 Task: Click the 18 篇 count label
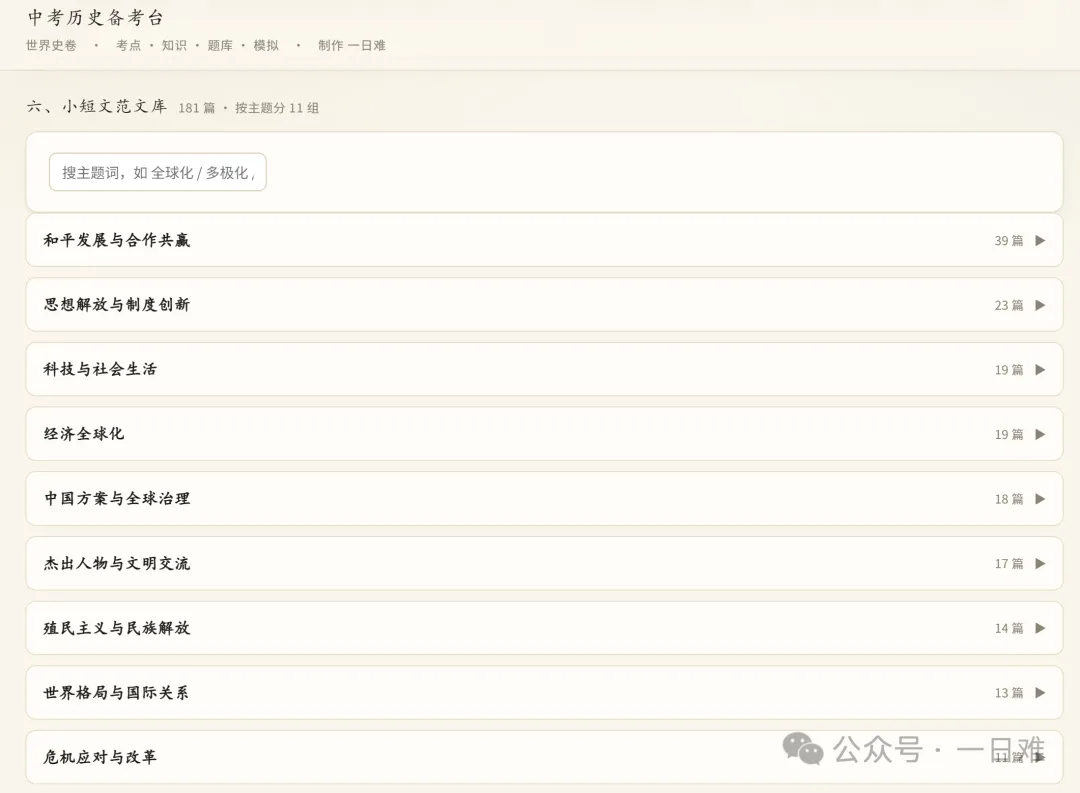coord(1009,499)
